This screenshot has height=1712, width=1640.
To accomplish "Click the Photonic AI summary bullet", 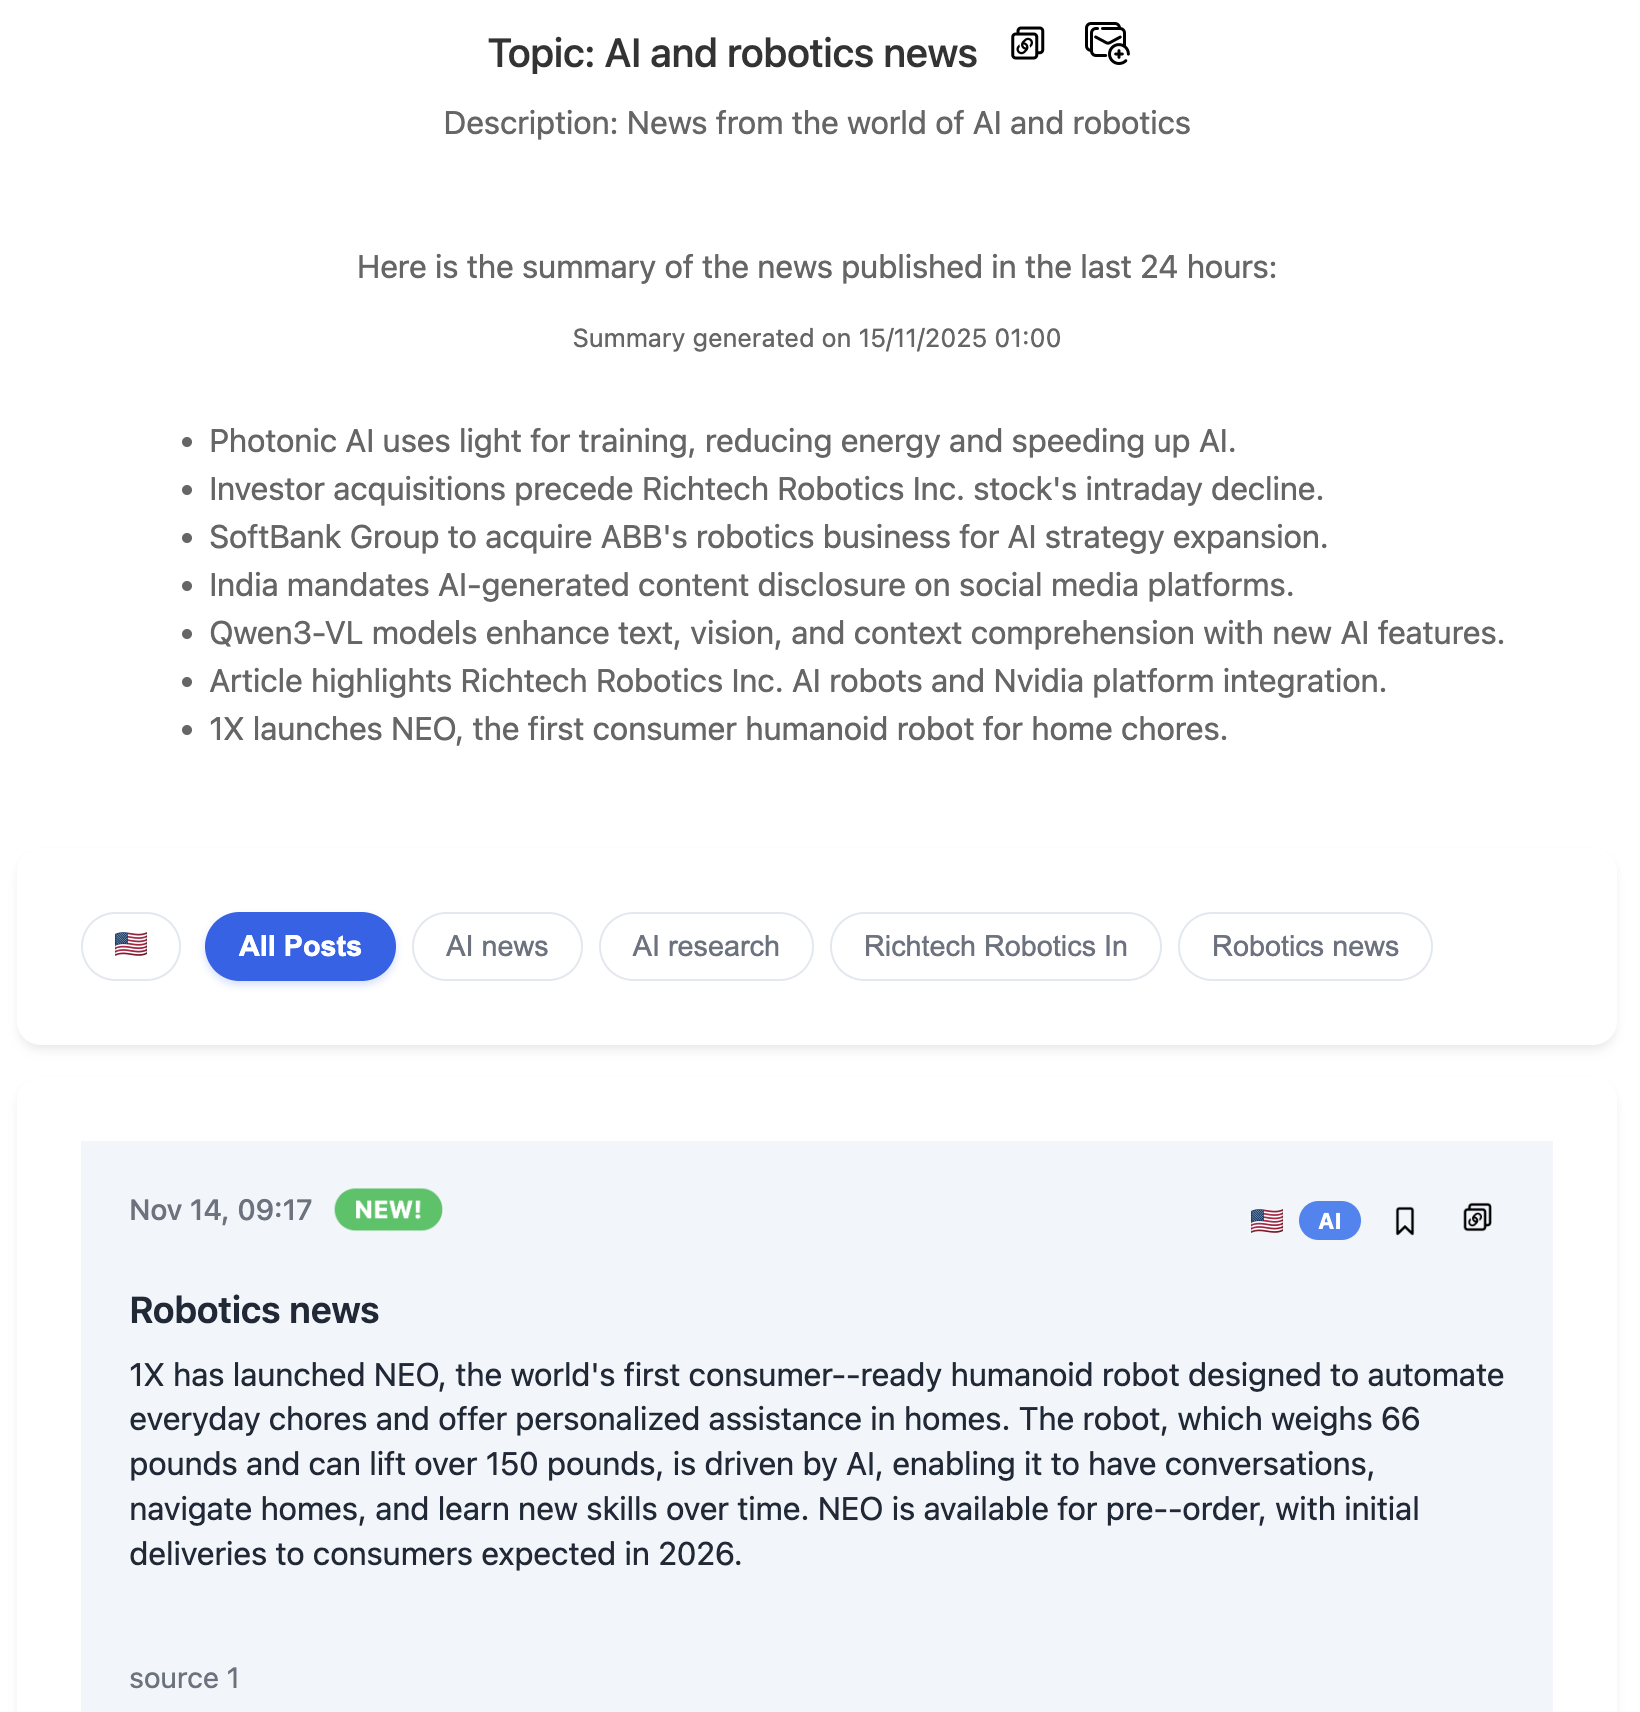I will (x=722, y=441).
